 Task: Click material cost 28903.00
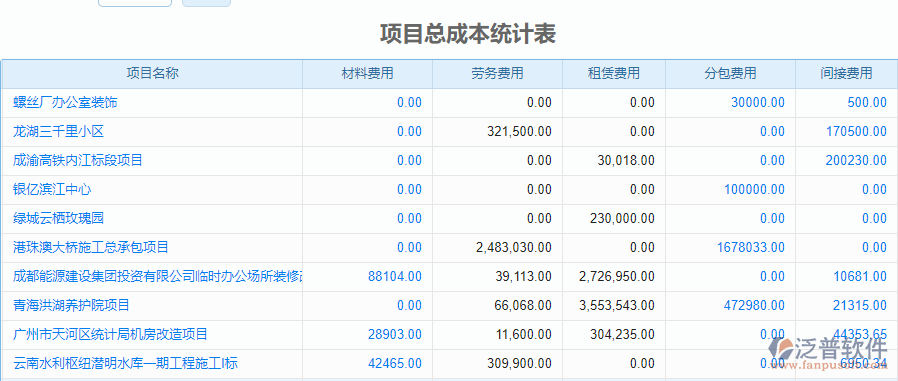coord(395,334)
